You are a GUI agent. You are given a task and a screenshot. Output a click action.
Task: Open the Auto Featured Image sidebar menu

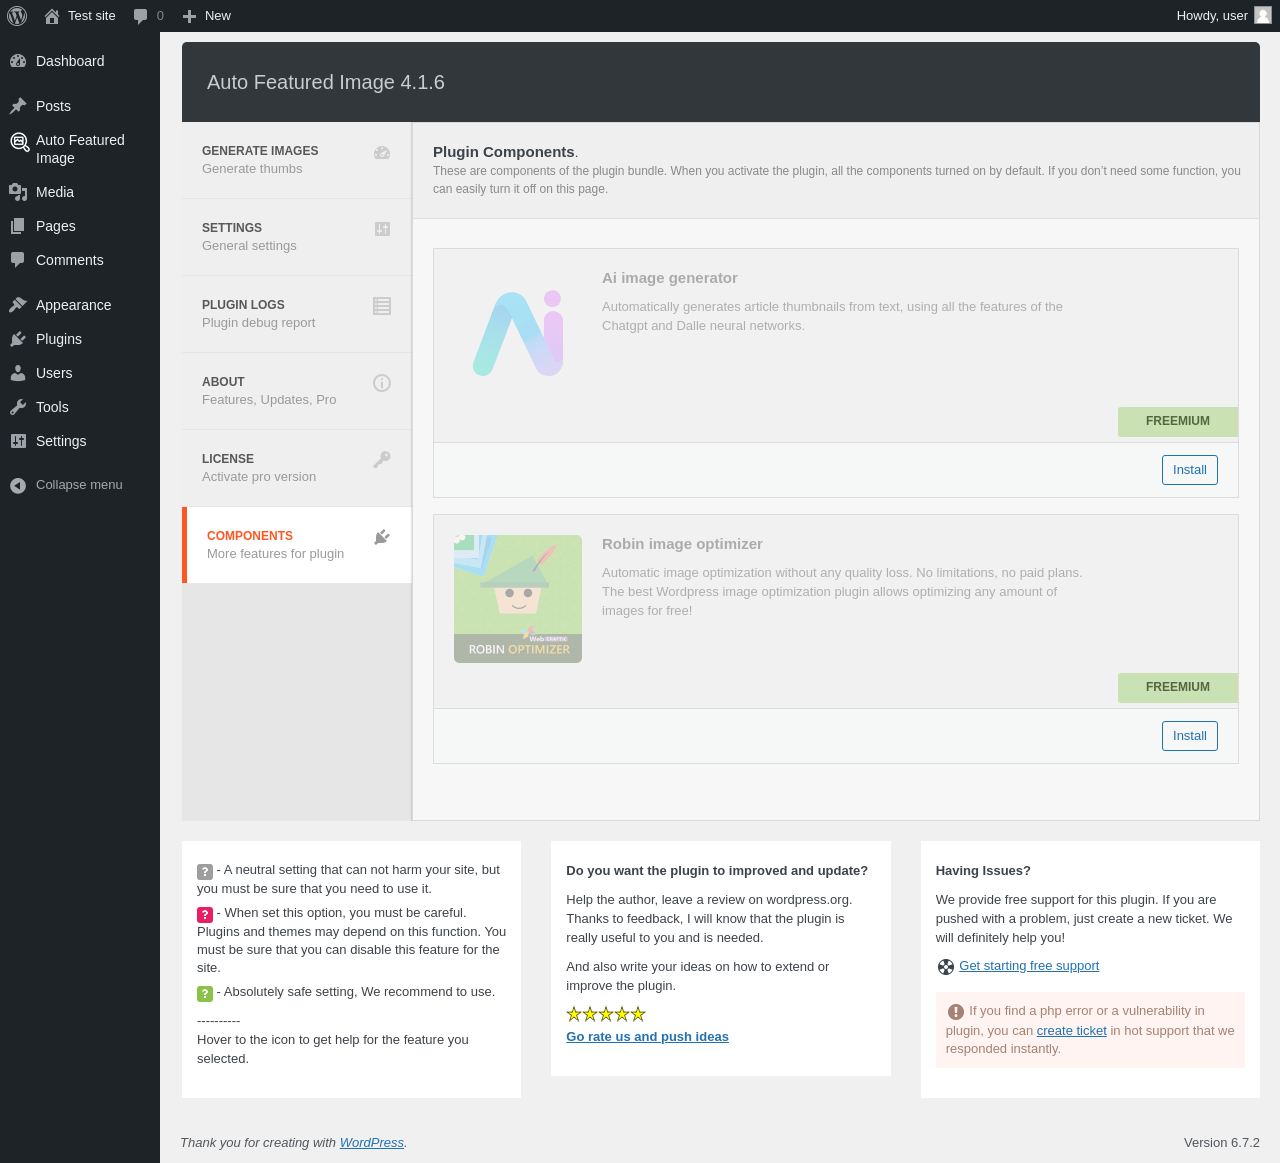80,149
